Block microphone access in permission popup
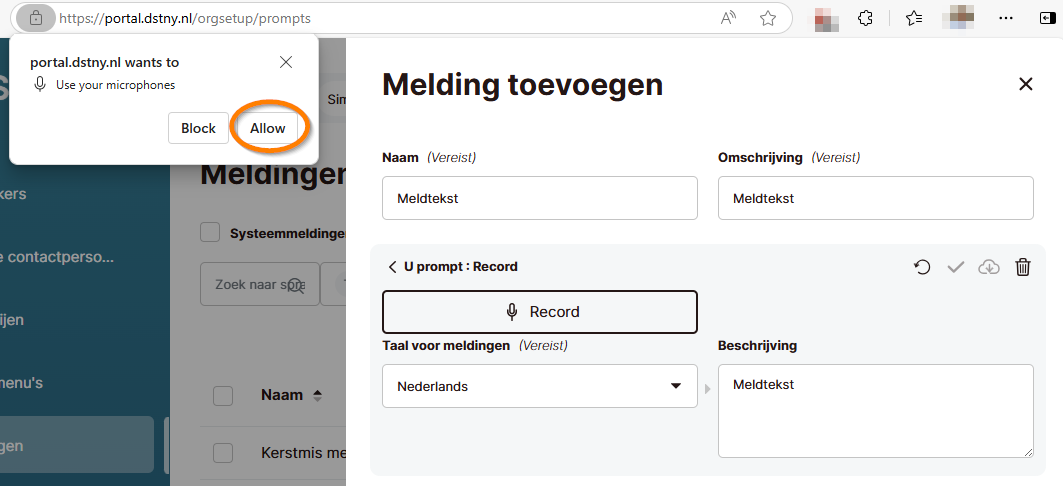 pos(198,128)
